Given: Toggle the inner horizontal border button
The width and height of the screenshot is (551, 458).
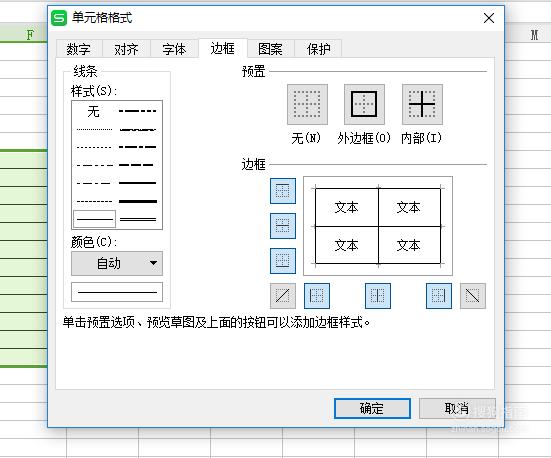Looking at the screenshot, I should tap(283, 226).
